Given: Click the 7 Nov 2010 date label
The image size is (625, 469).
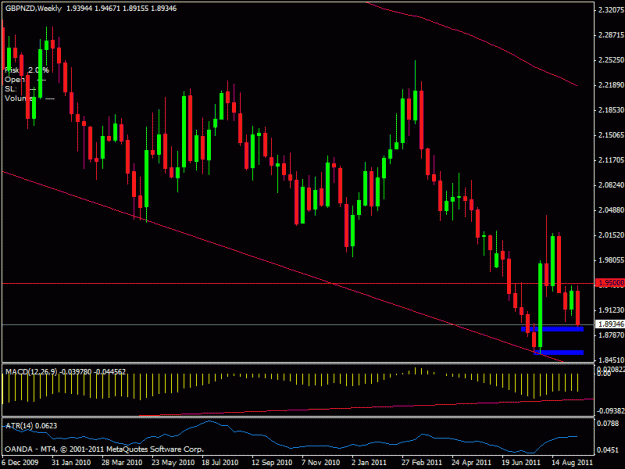Looking at the screenshot, I should click(x=320, y=463).
